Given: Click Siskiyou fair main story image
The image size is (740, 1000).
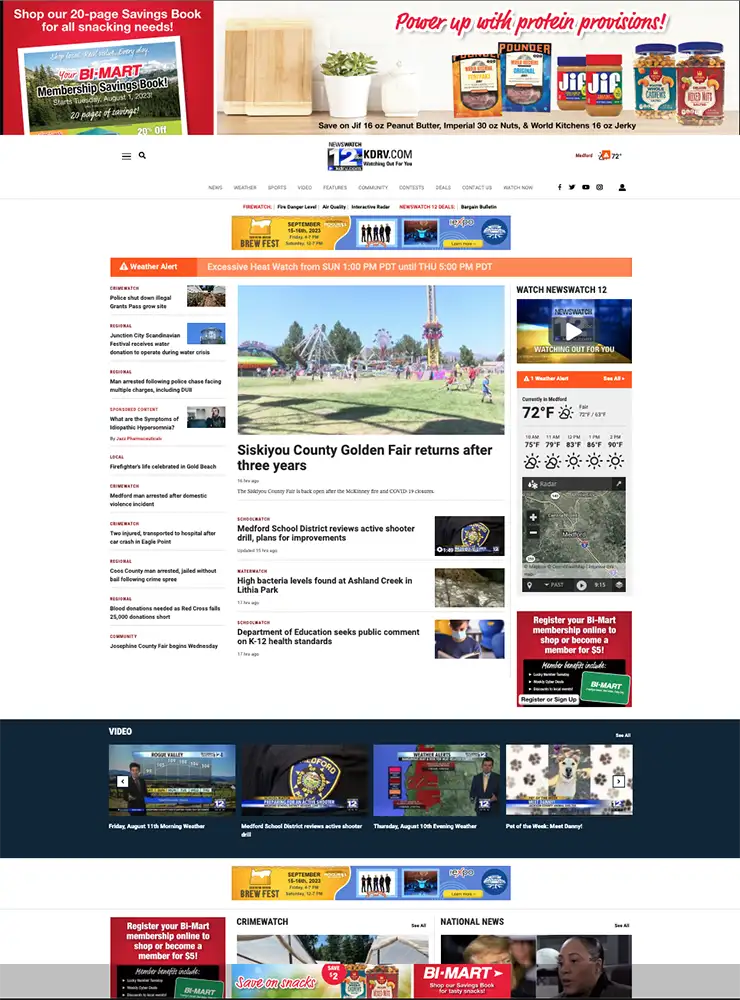Looking at the screenshot, I should [371, 360].
